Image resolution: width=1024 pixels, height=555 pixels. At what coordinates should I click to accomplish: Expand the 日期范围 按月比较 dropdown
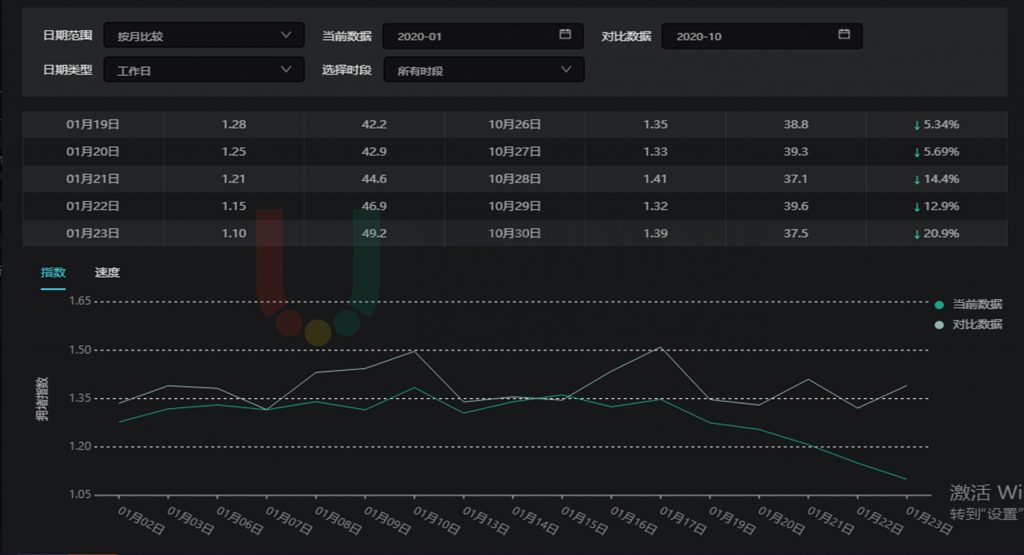pyautogui.click(x=204, y=36)
